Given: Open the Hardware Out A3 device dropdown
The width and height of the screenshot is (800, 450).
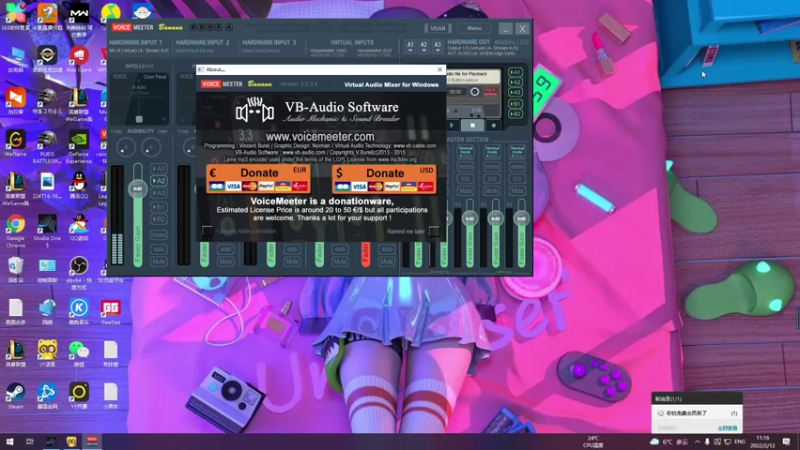Looking at the screenshot, I should [x=437, y=47].
